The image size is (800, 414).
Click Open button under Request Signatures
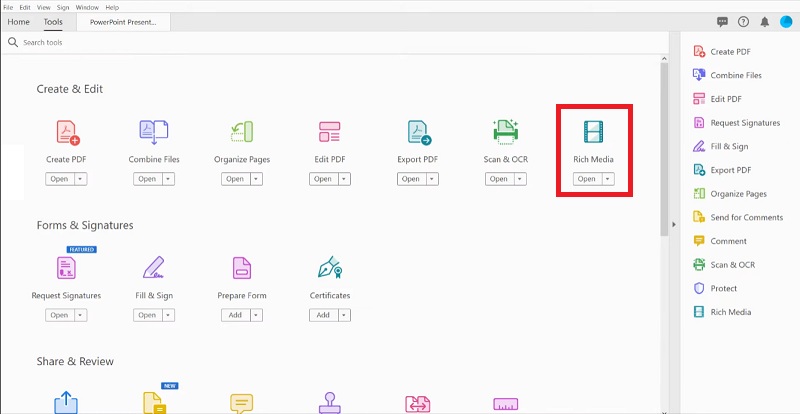point(60,315)
